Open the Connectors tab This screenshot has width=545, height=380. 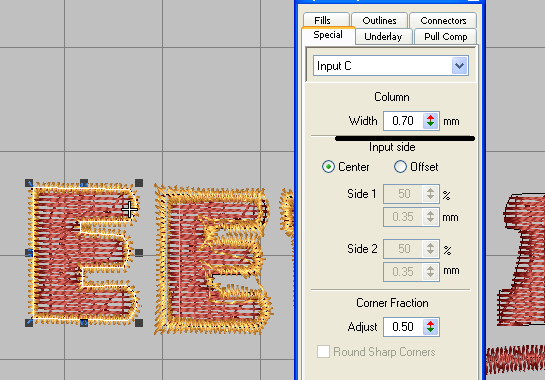(443, 21)
